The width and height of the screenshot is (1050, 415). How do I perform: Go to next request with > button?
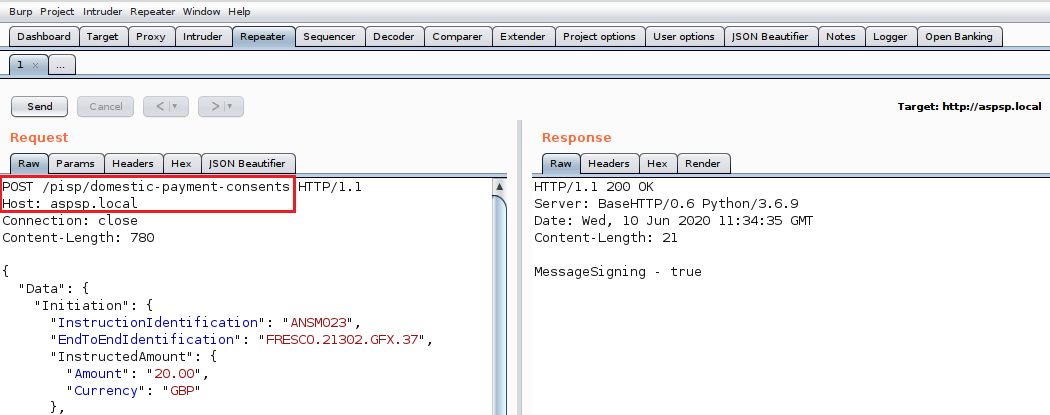tap(214, 106)
